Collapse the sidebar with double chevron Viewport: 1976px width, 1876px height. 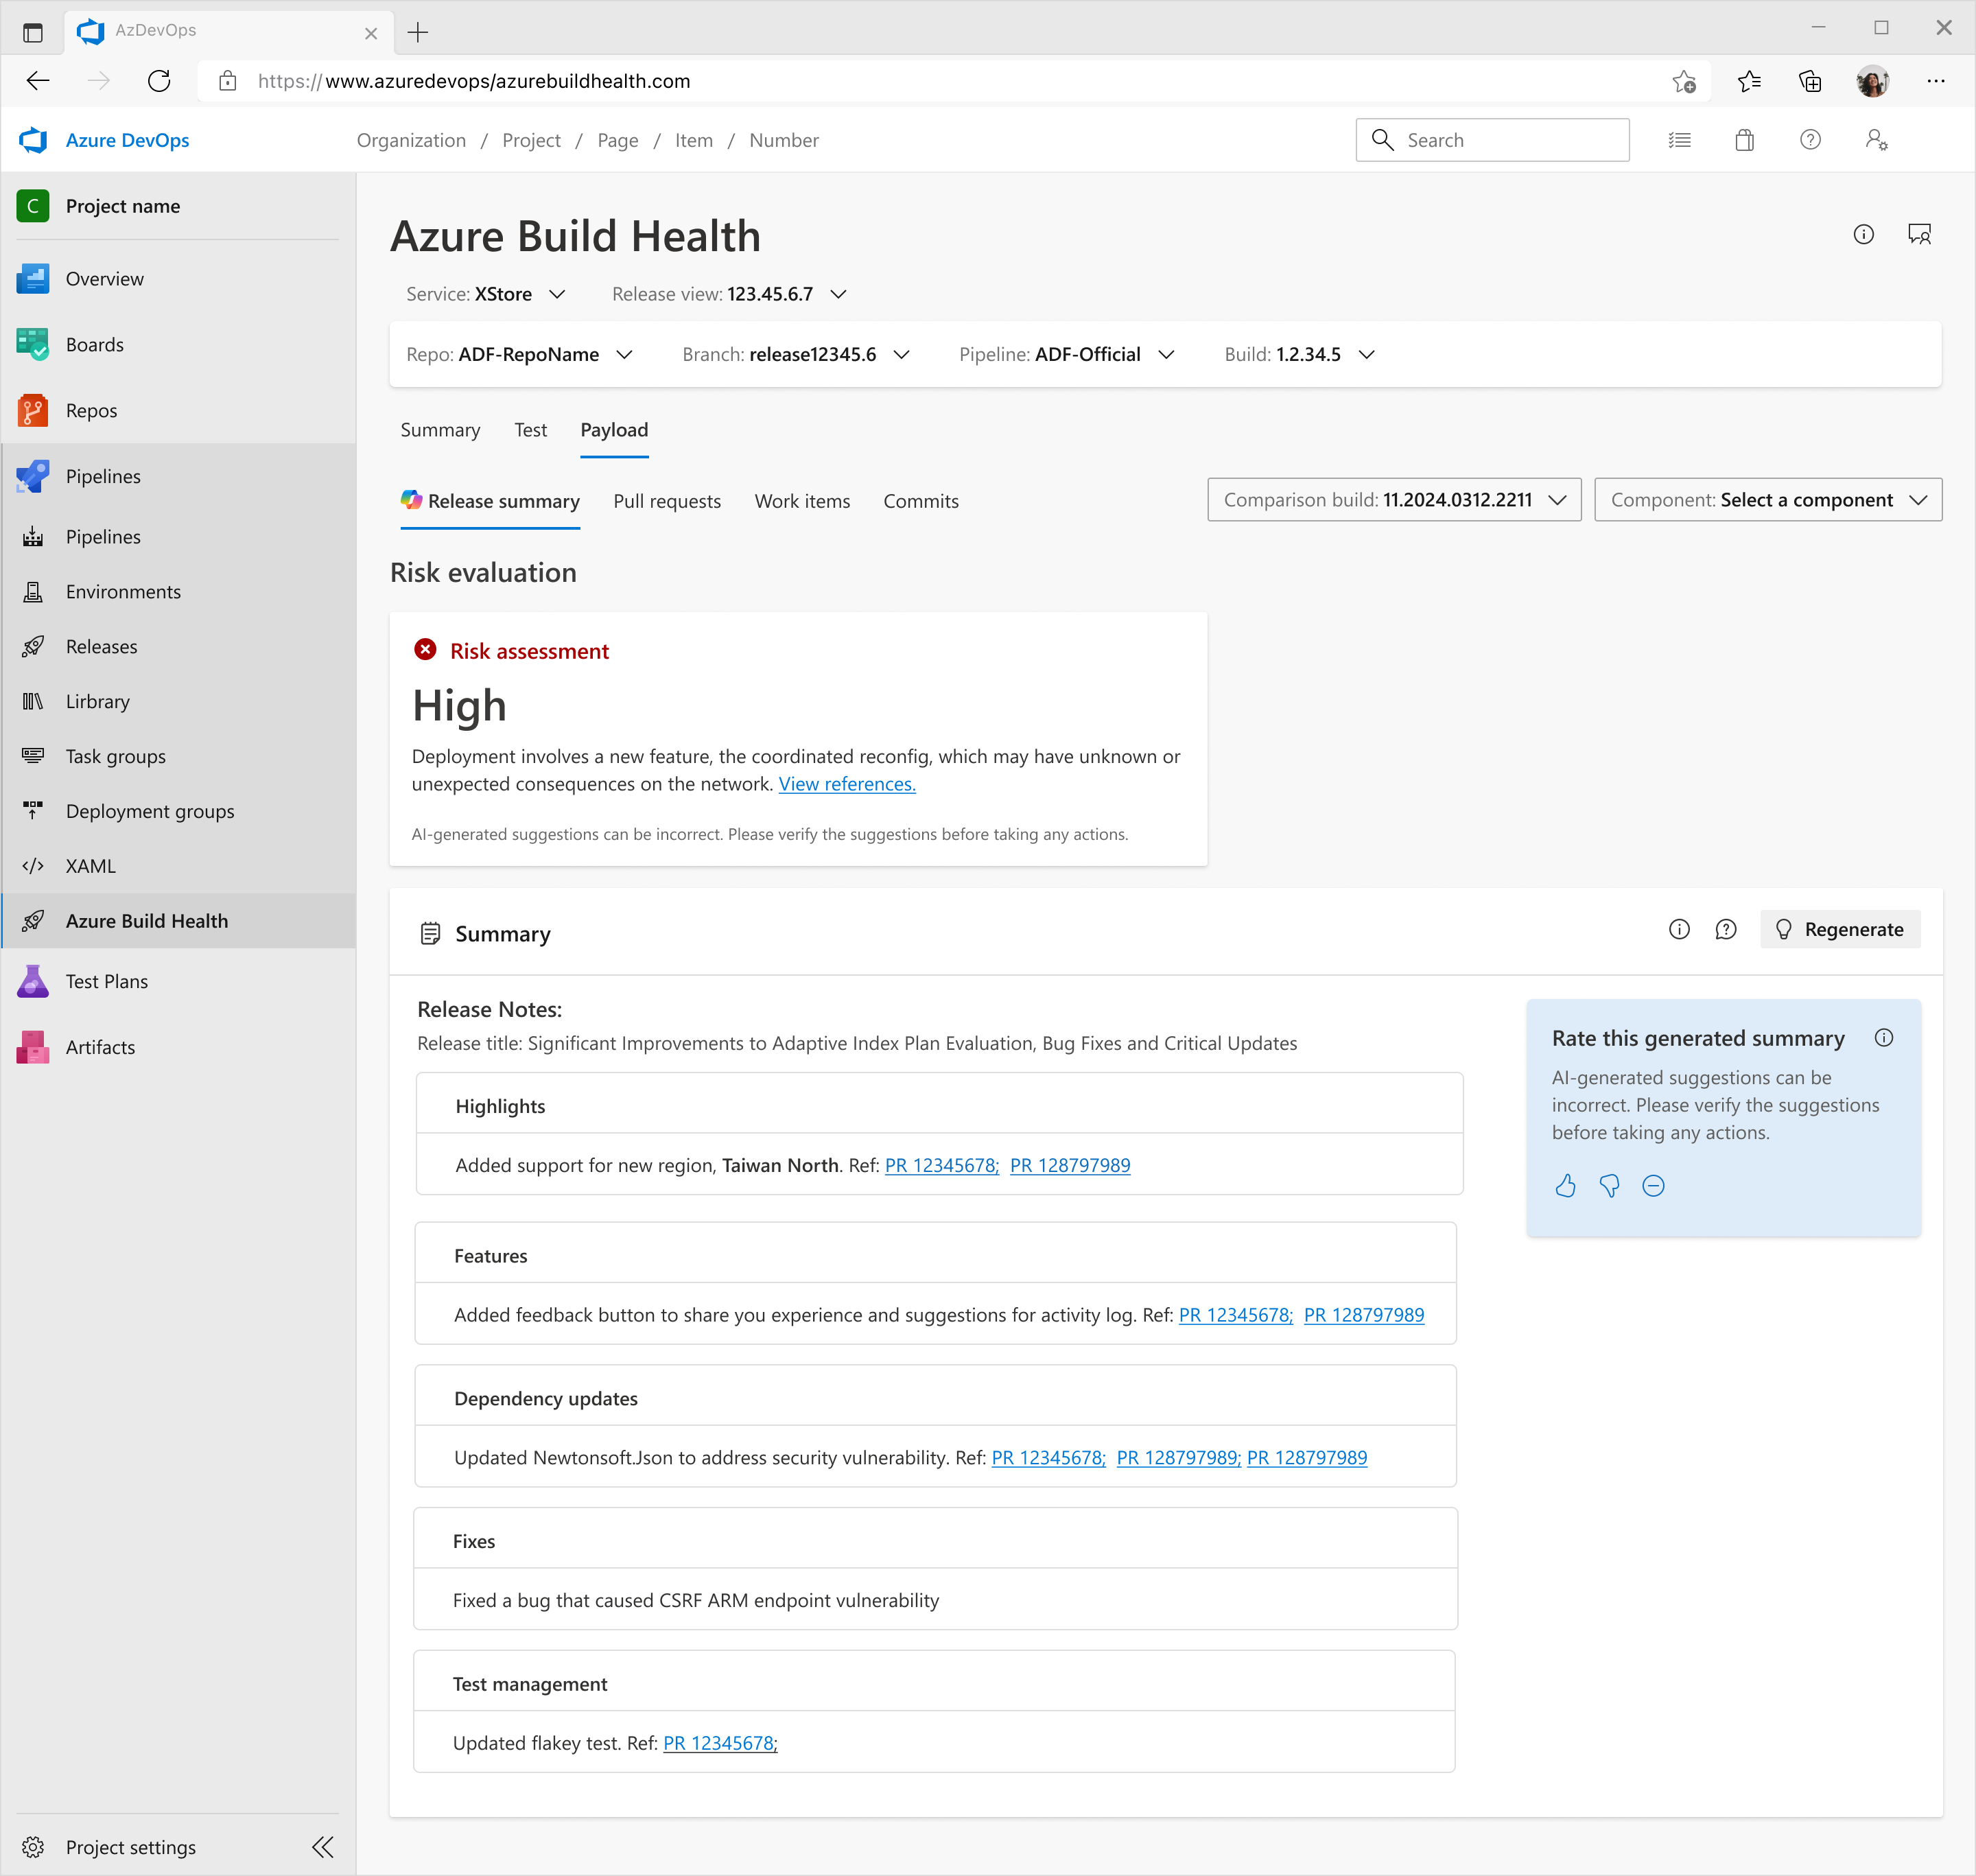point(322,1847)
